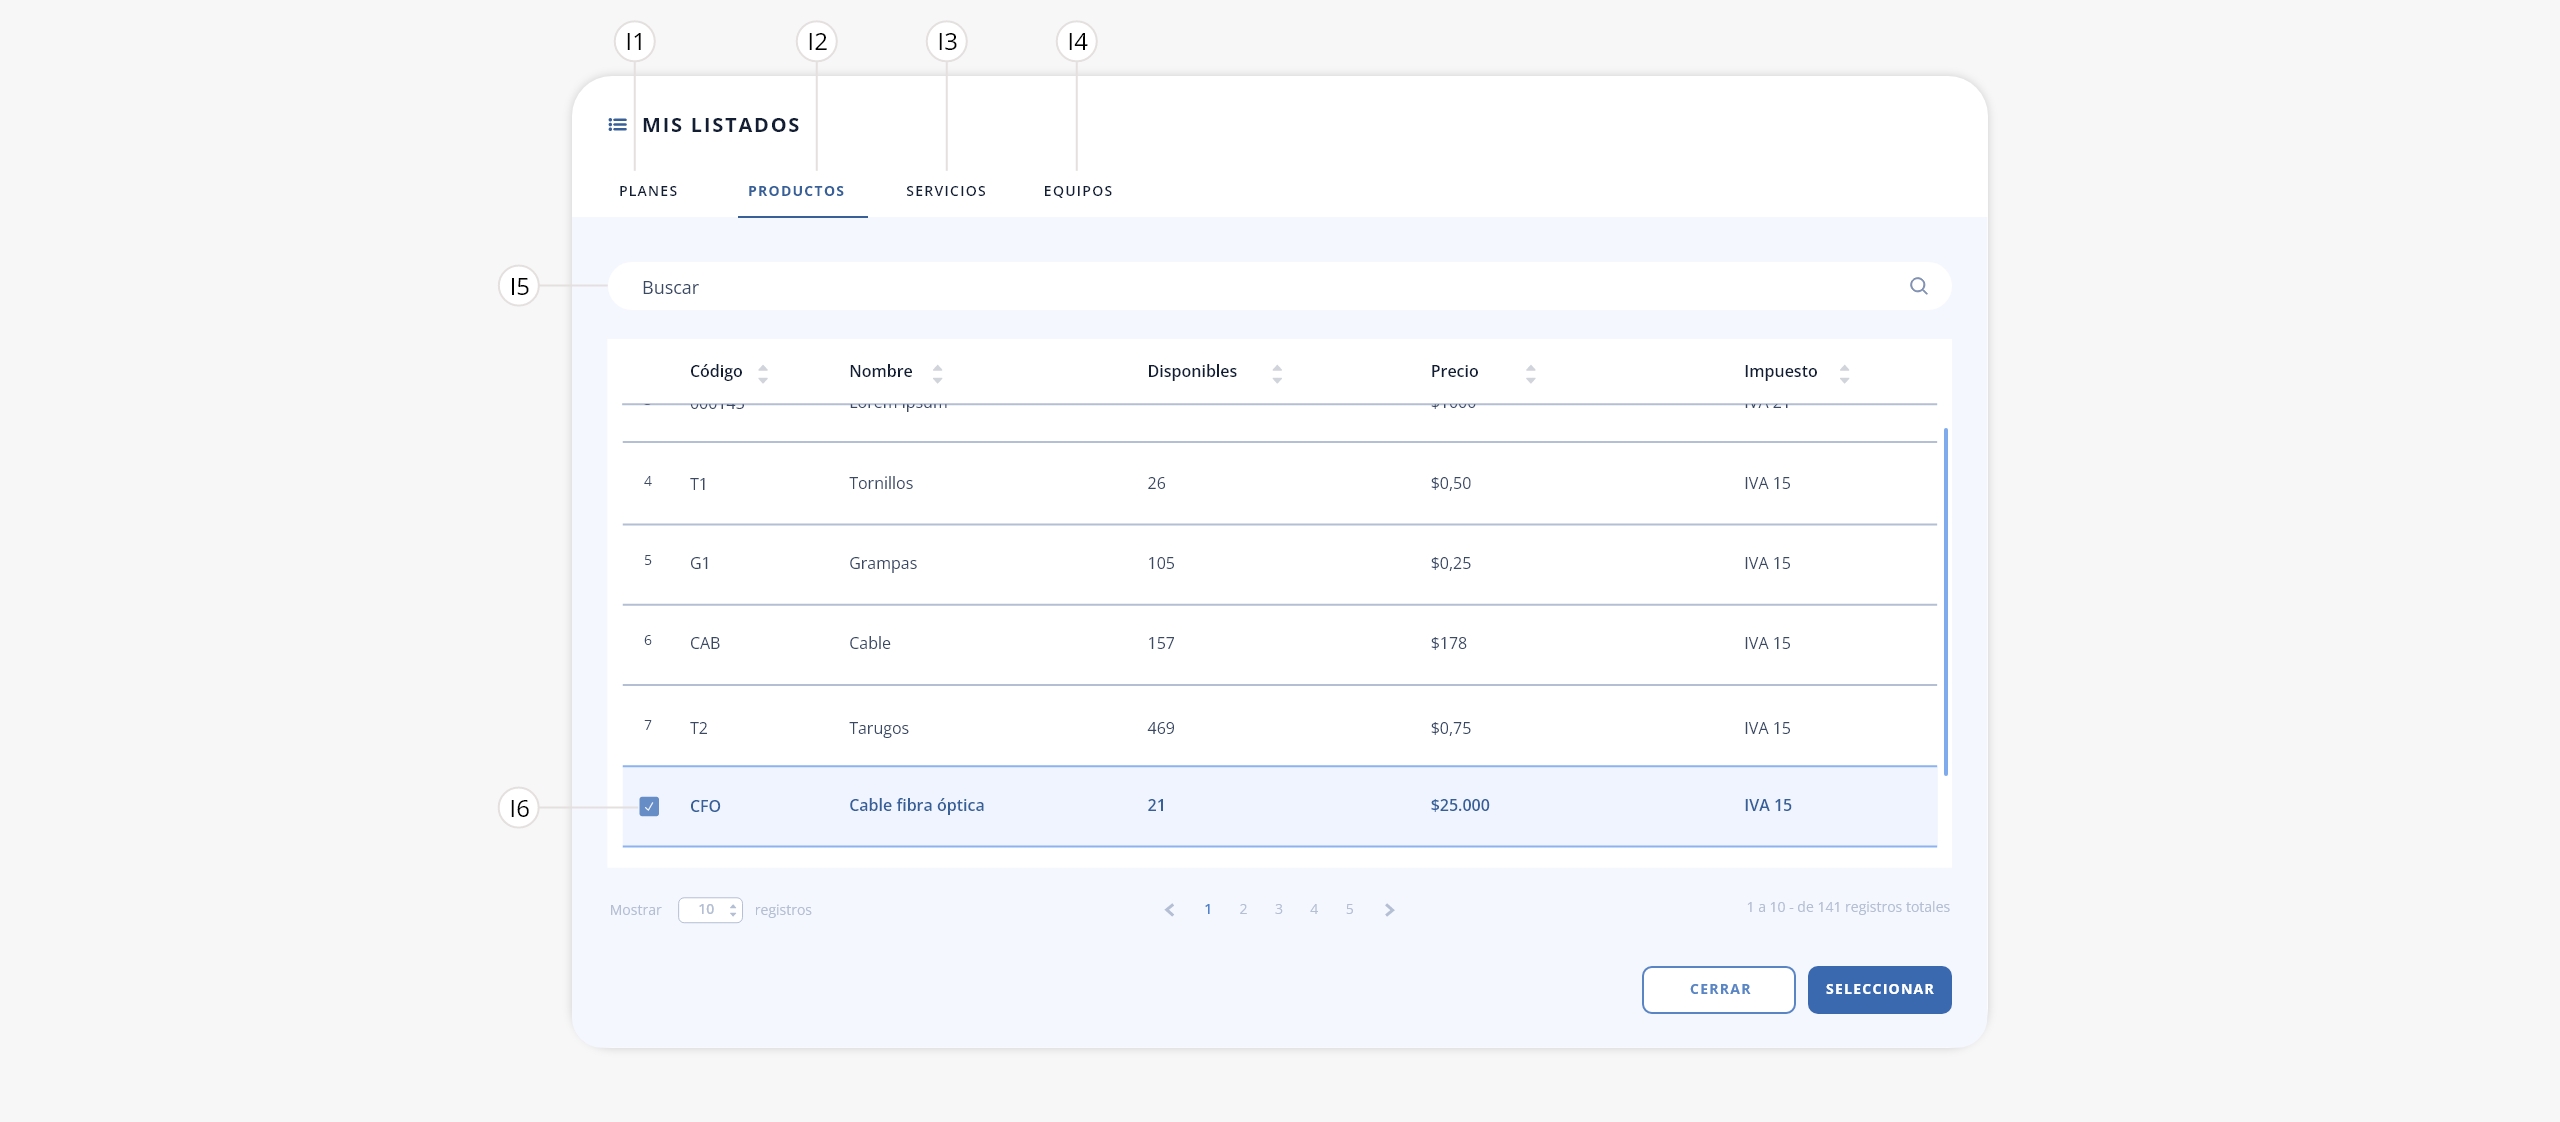Open the records-per-page dropdown showing 10
This screenshot has height=1122, width=2560.
click(x=710, y=910)
